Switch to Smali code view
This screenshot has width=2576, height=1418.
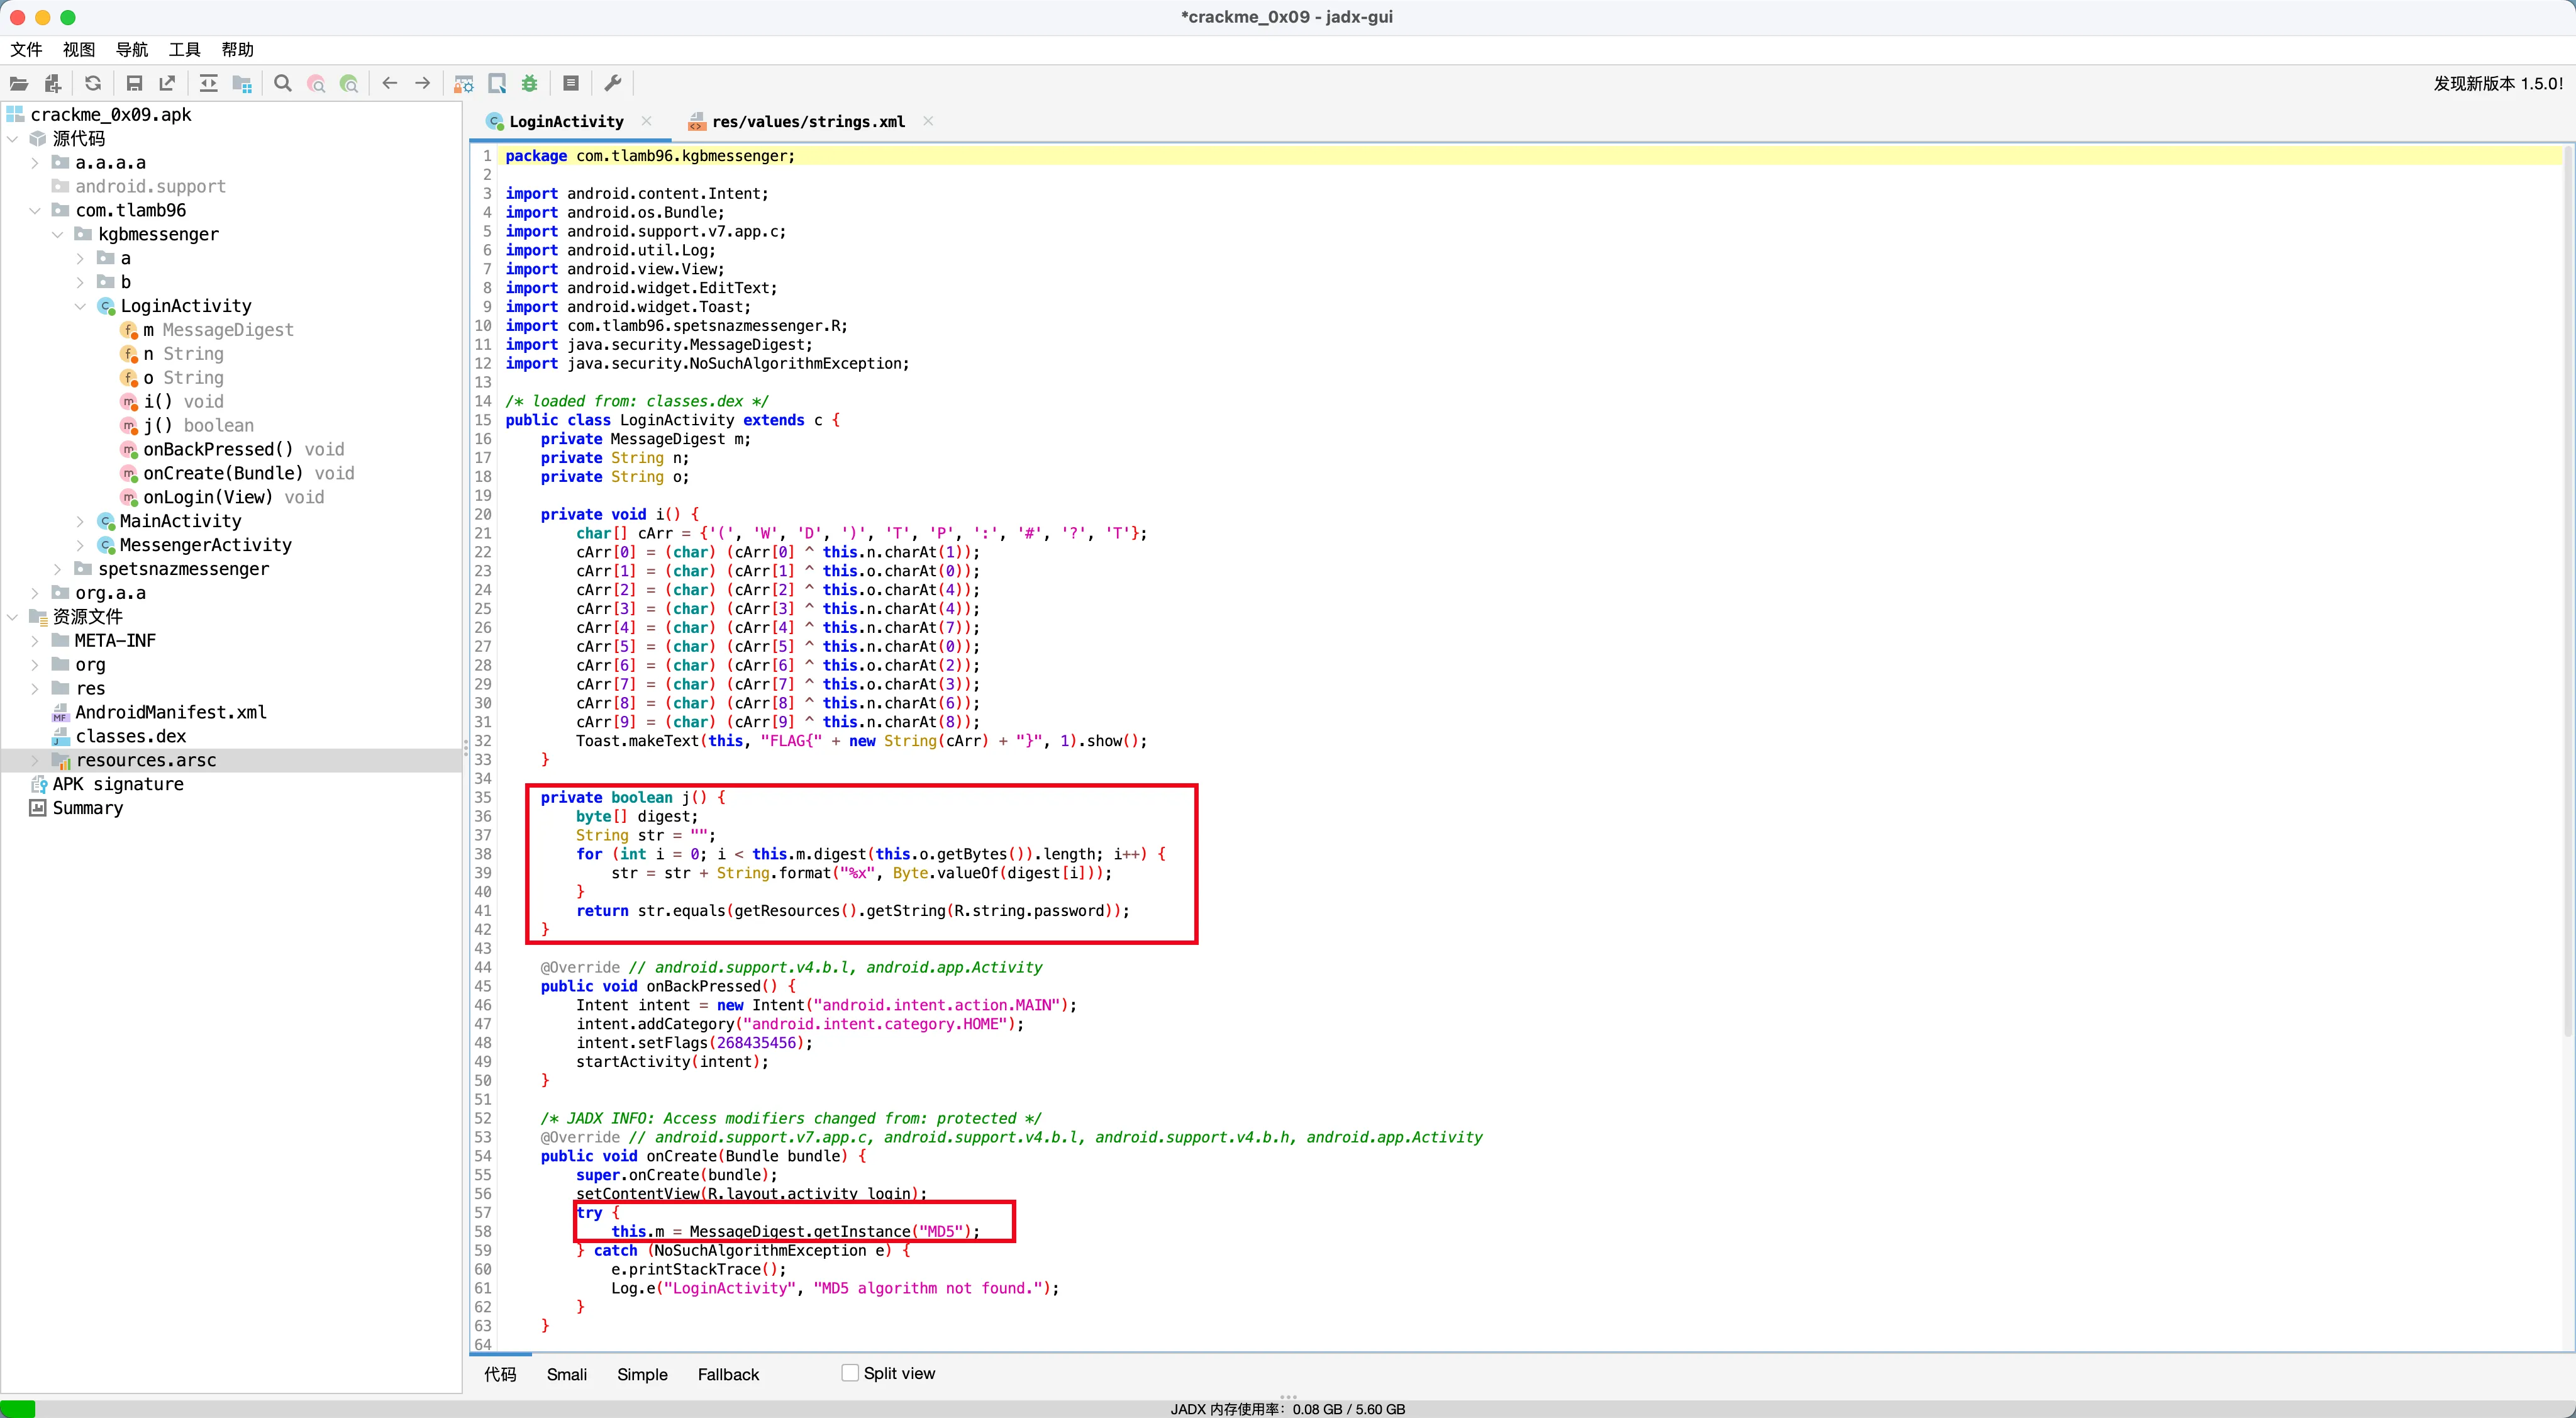tap(566, 1374)
